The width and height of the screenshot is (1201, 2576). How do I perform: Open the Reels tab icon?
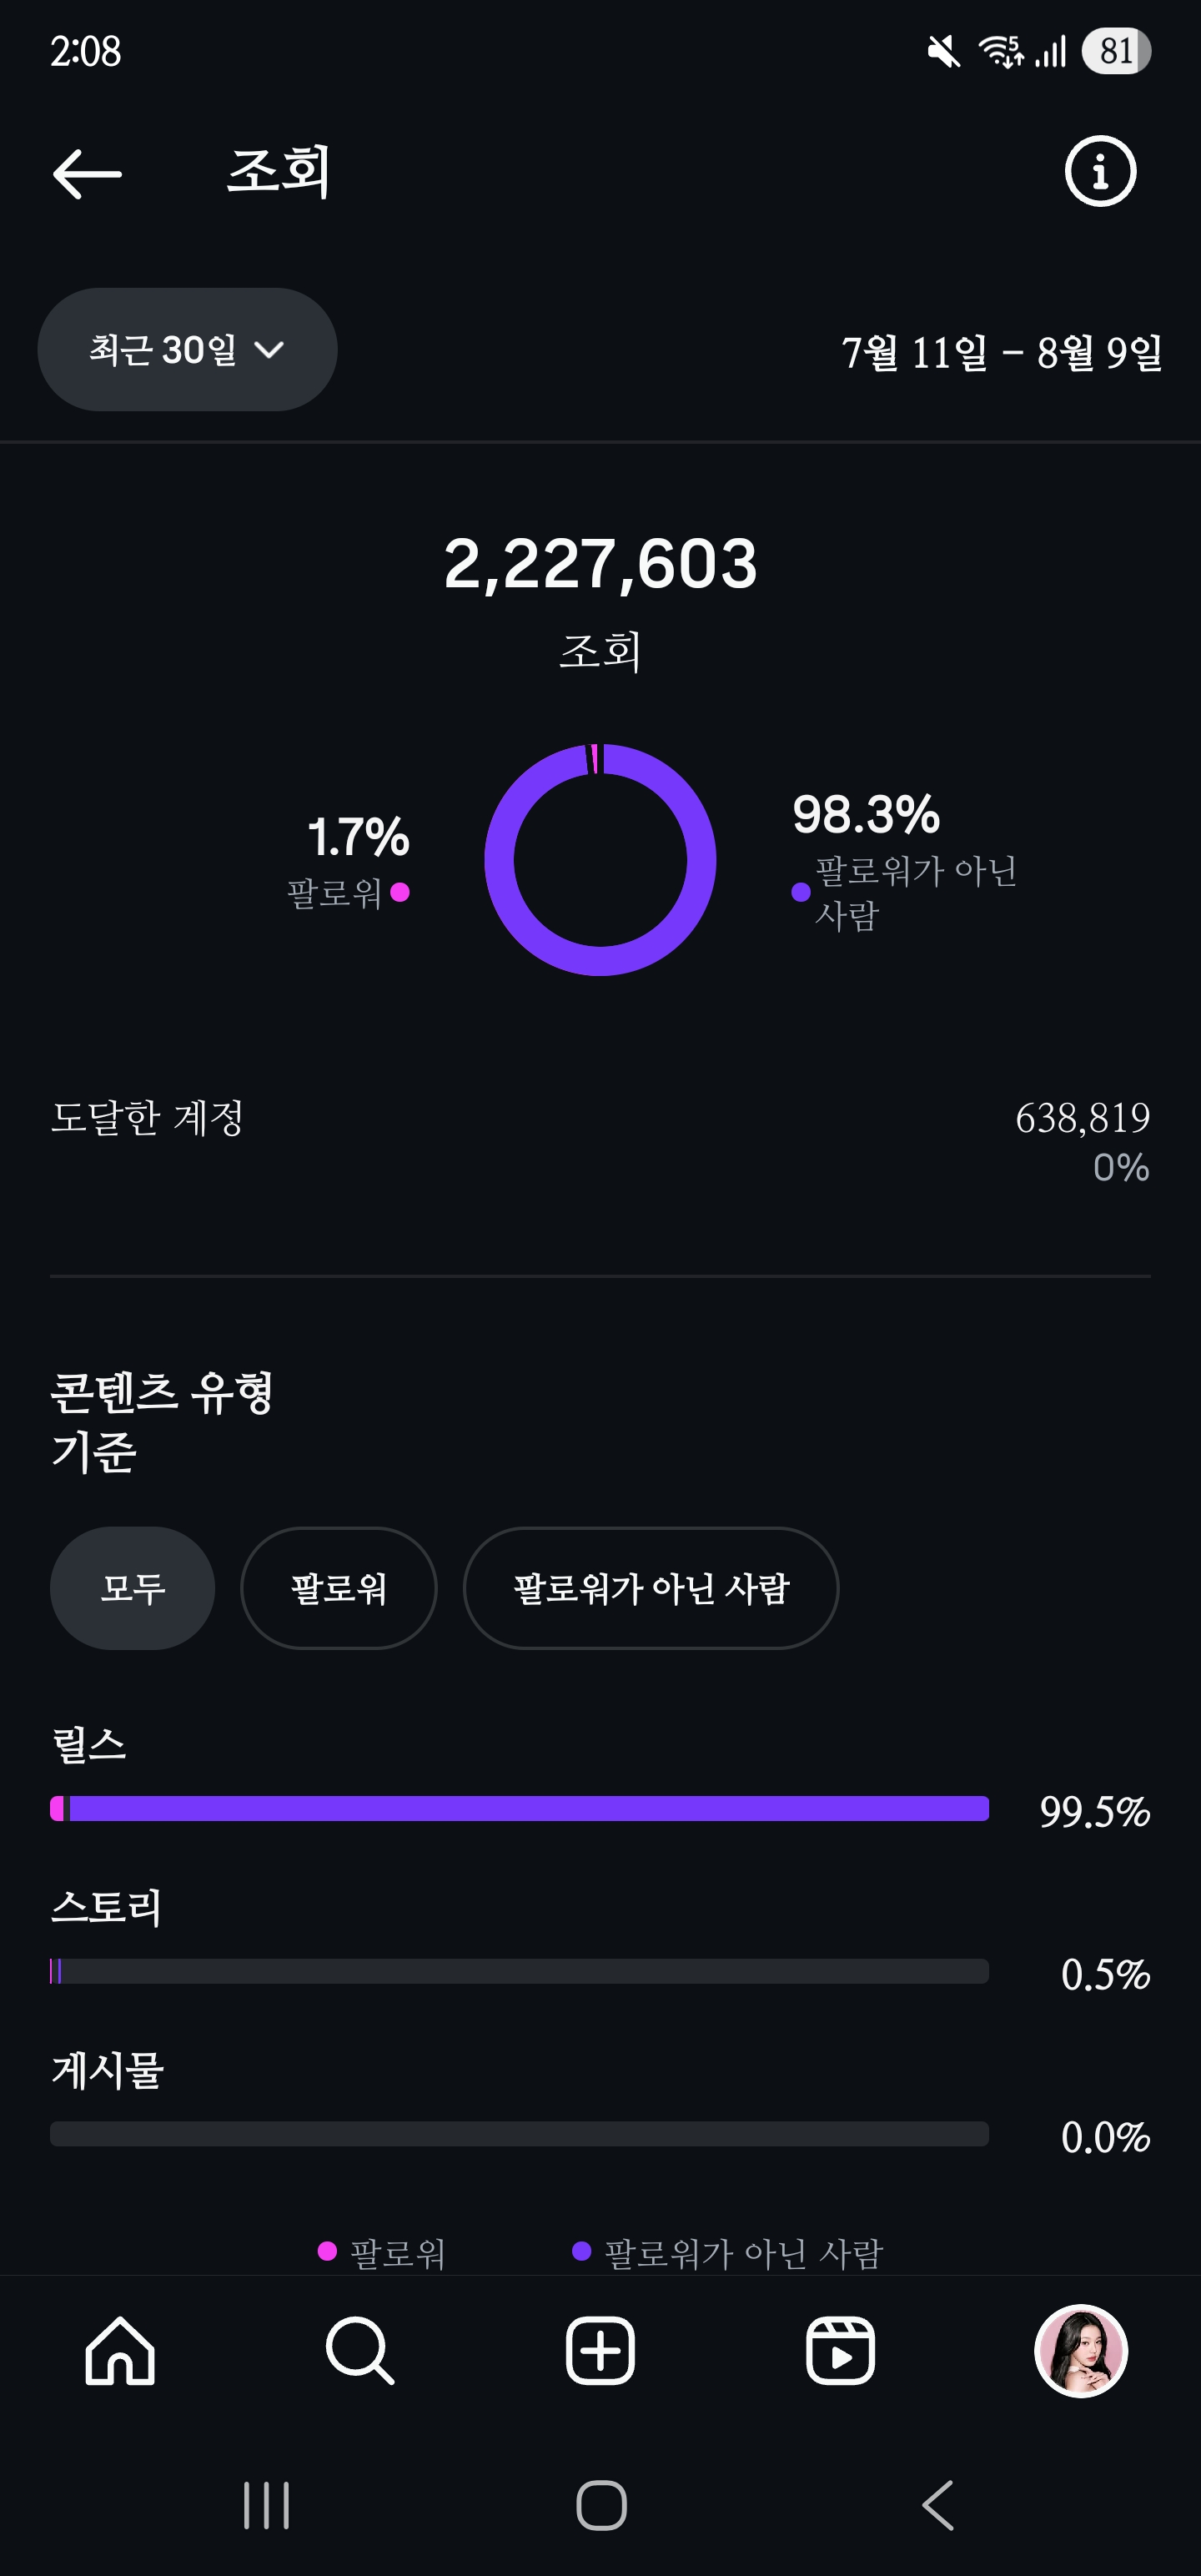[840, 2350]
